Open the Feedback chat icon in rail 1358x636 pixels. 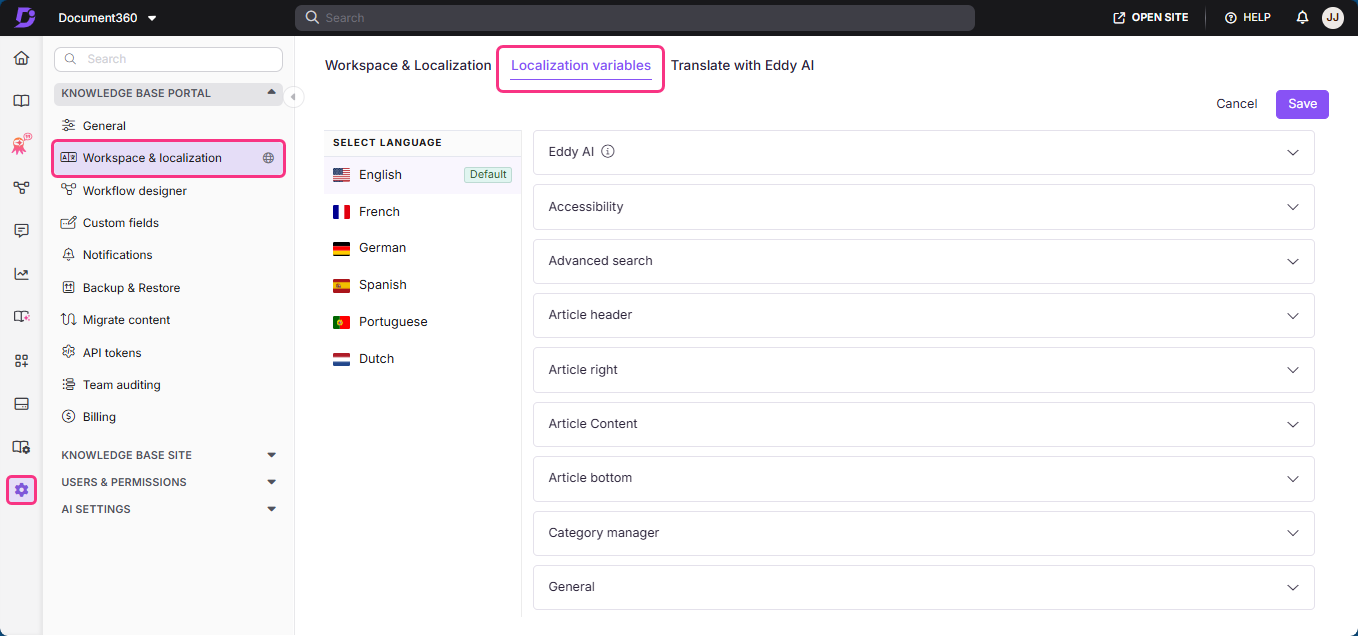[21, 231]
